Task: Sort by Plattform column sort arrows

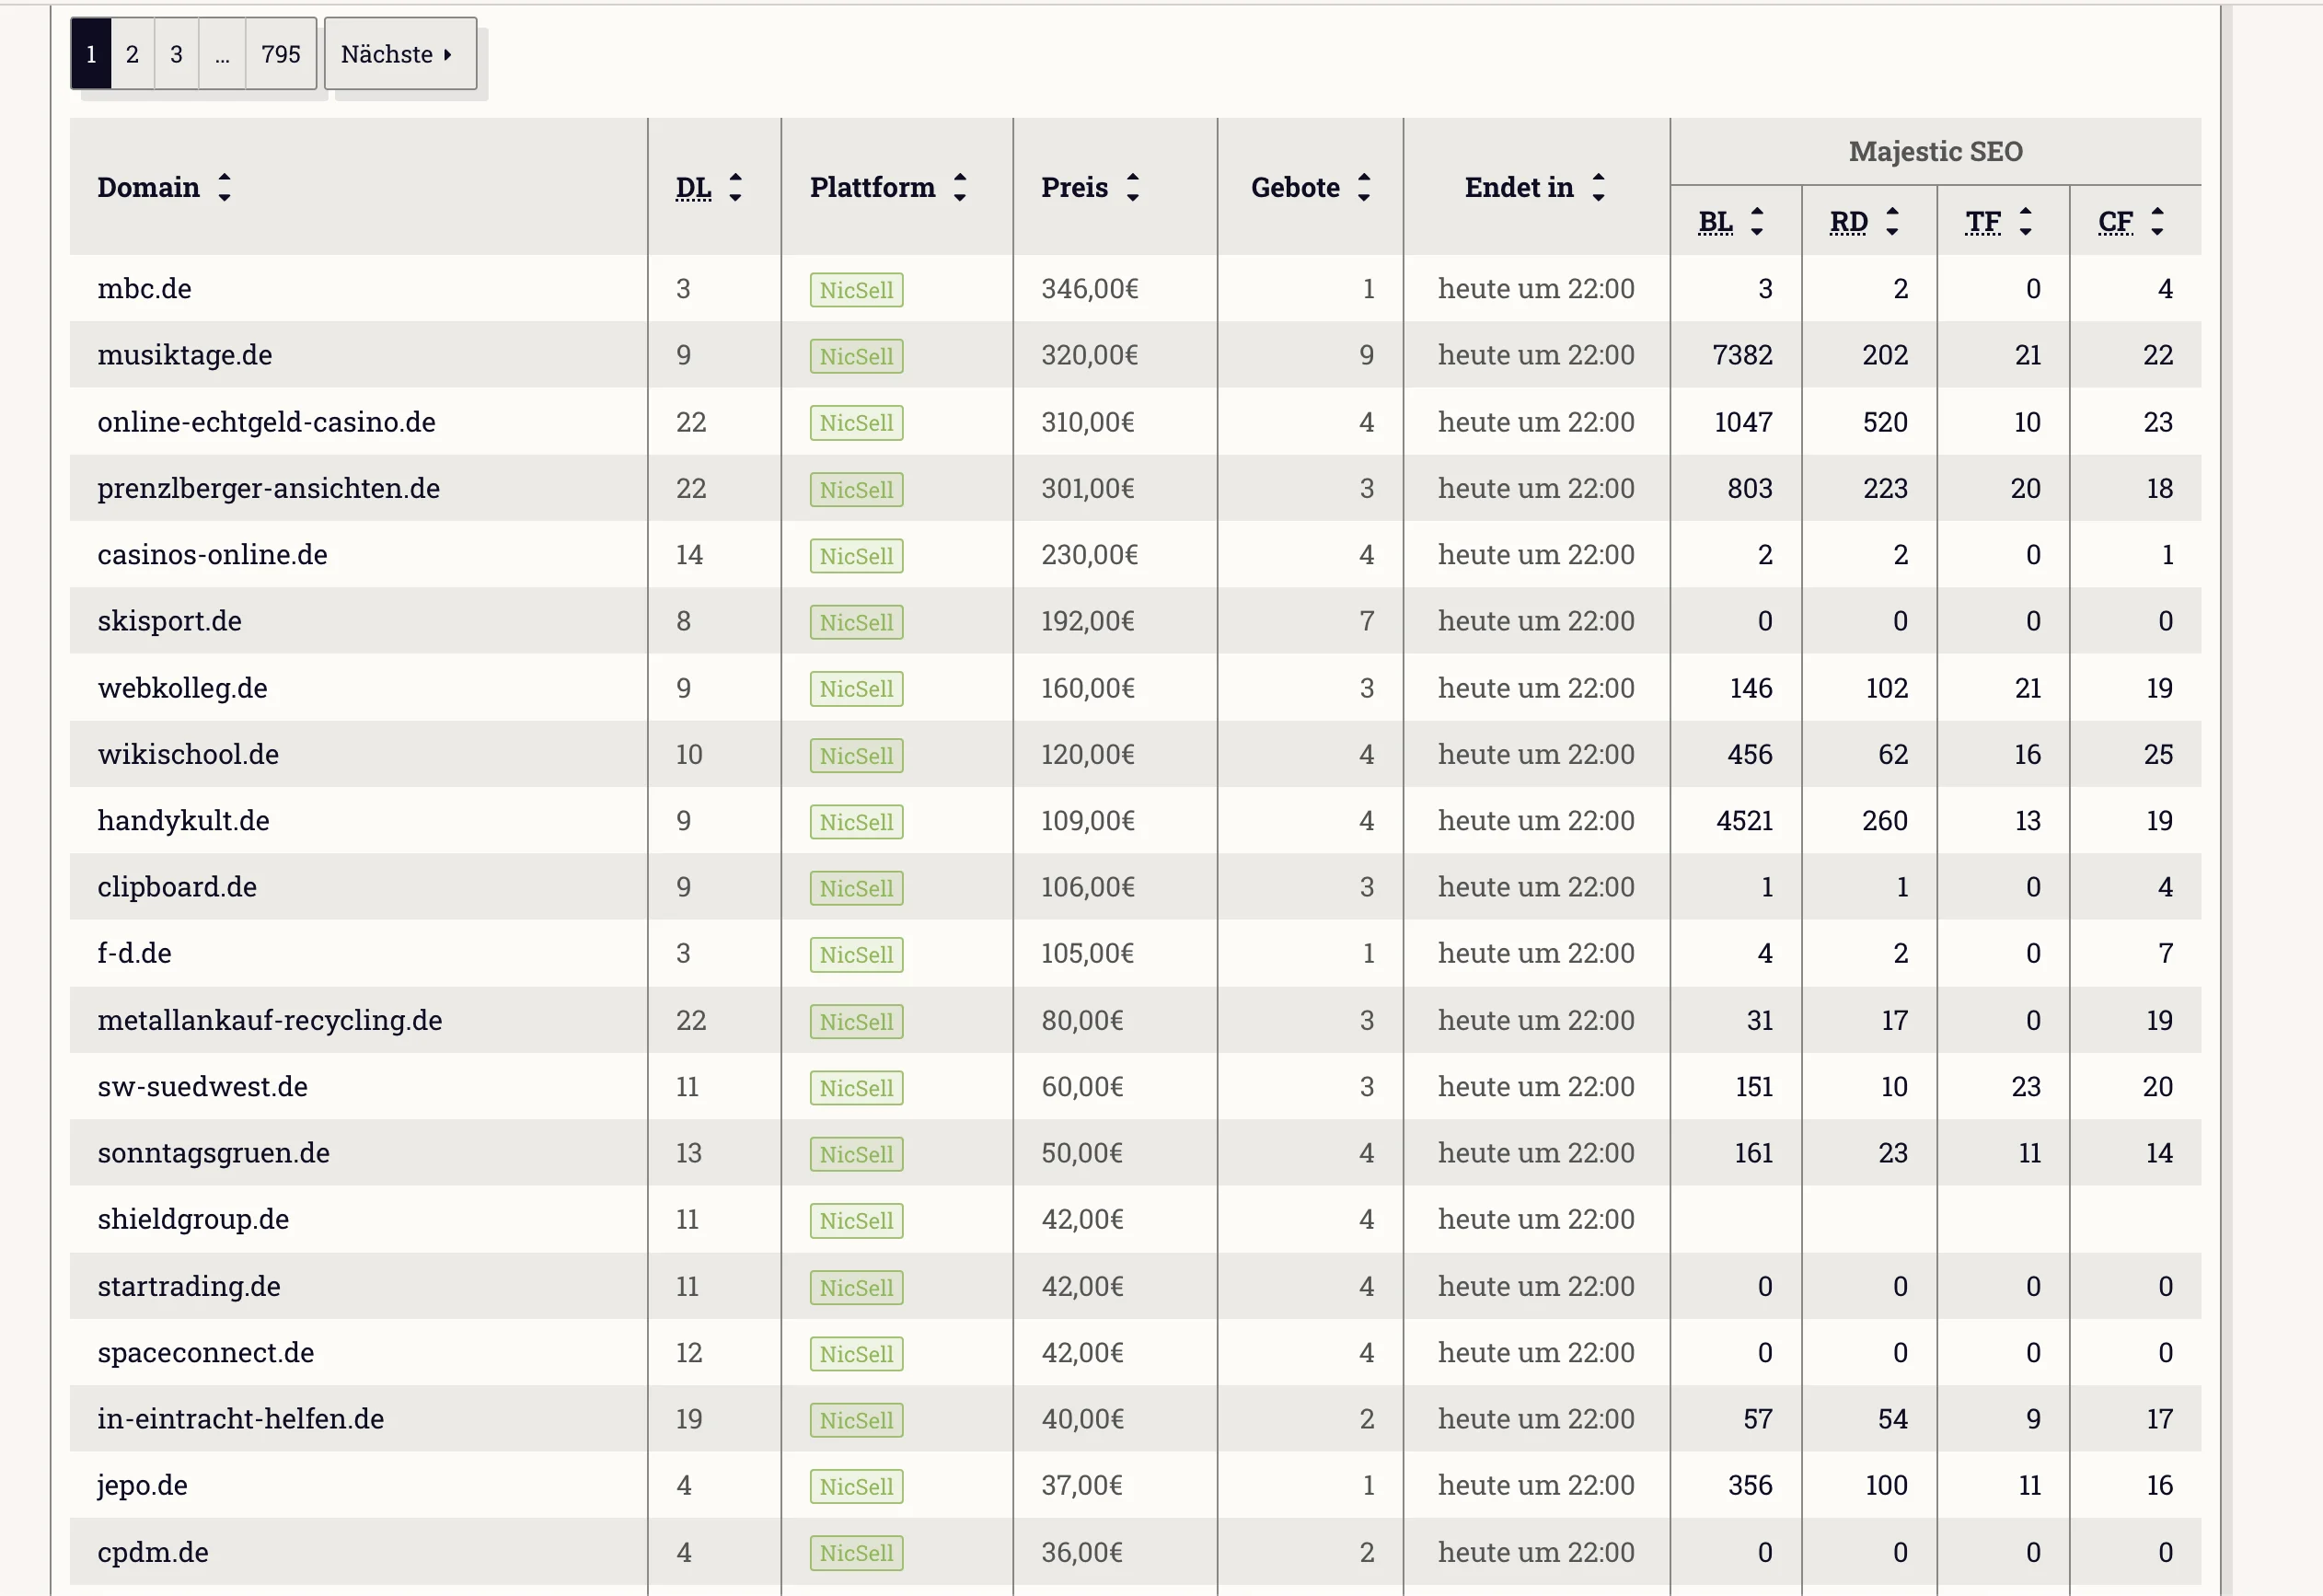Action: [959, 187]
